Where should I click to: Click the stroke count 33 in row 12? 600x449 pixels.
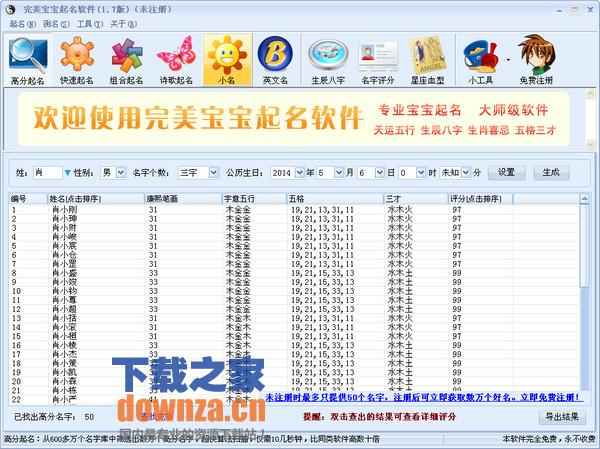(x=153, y=309)
